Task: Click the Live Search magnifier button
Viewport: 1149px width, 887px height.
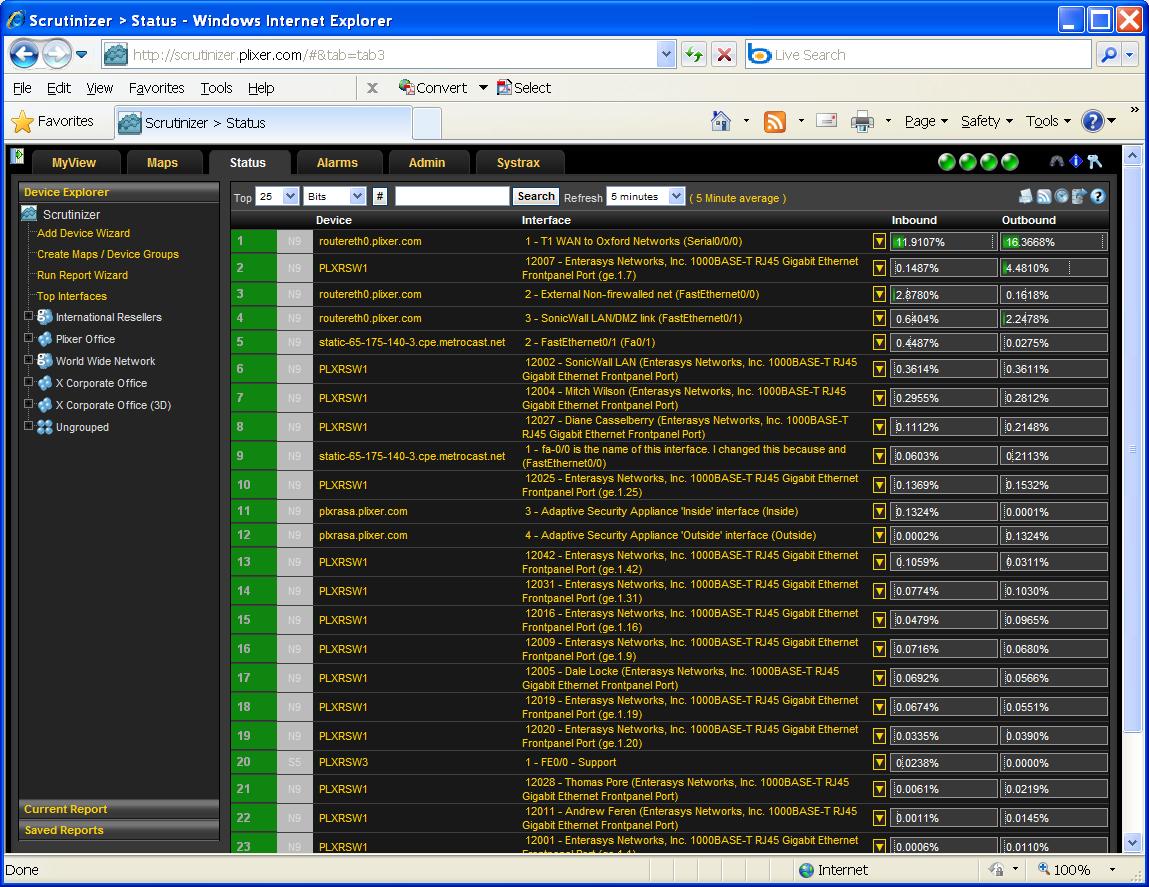Action: (x=1109, y=54)
